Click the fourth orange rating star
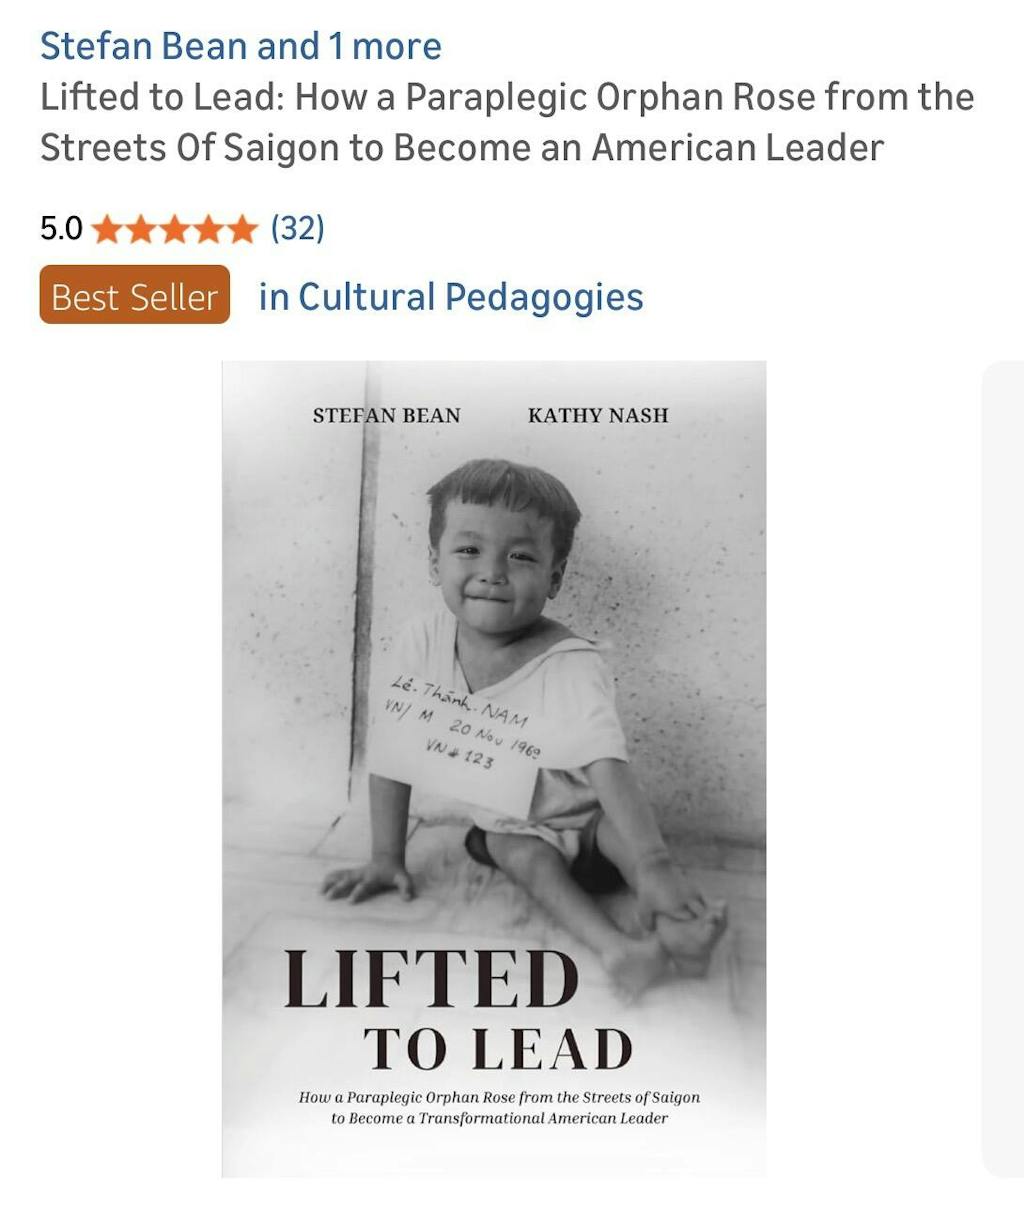This screenshot has height=1223, width=1024. 209,230
